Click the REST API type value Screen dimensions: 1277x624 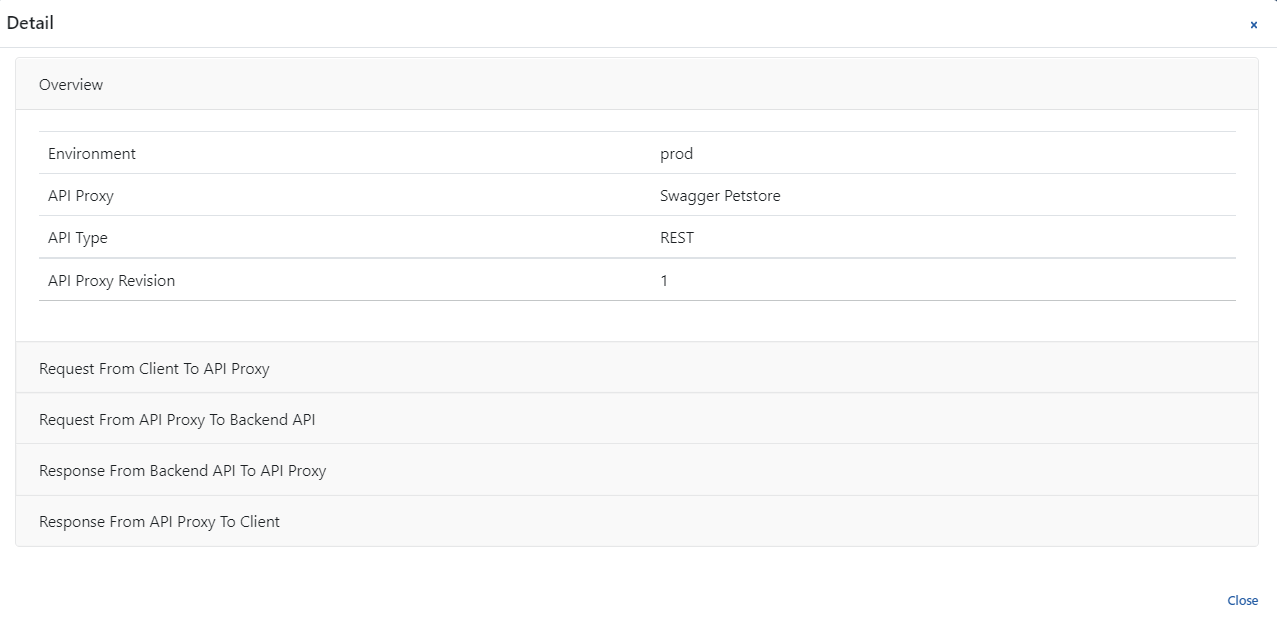tap(677, 237)
